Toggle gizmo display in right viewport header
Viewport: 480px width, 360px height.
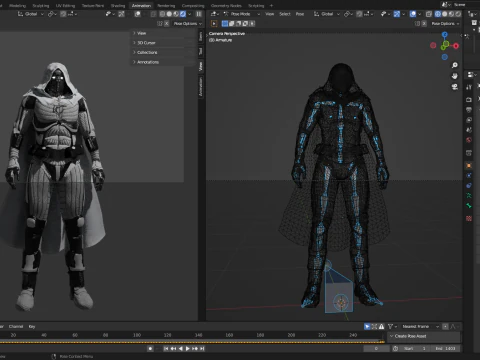397,14
